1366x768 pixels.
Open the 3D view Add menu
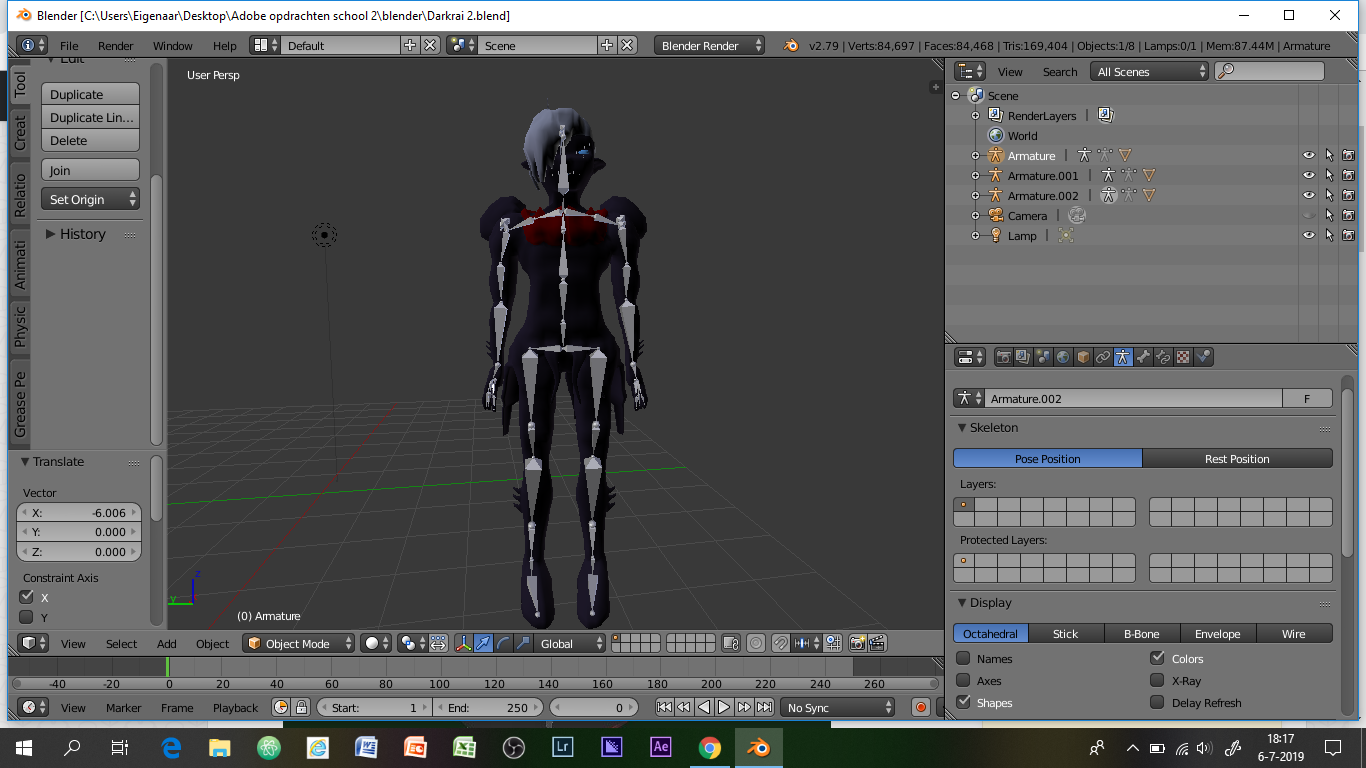167,644
